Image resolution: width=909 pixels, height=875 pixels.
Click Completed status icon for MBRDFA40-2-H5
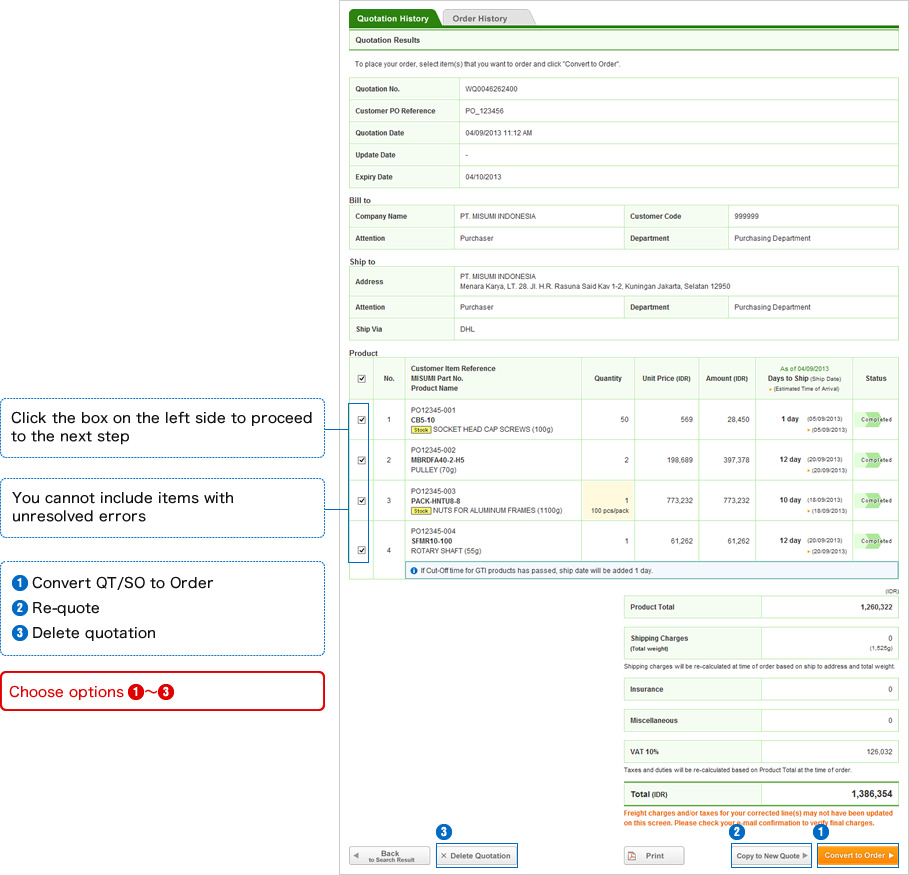(x=876, y=460)
